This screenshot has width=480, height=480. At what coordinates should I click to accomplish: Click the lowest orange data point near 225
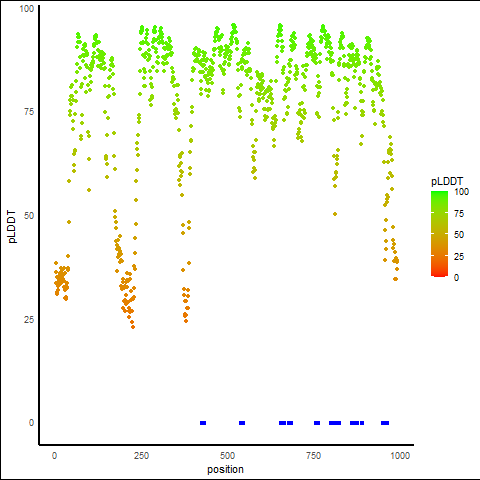133,327
